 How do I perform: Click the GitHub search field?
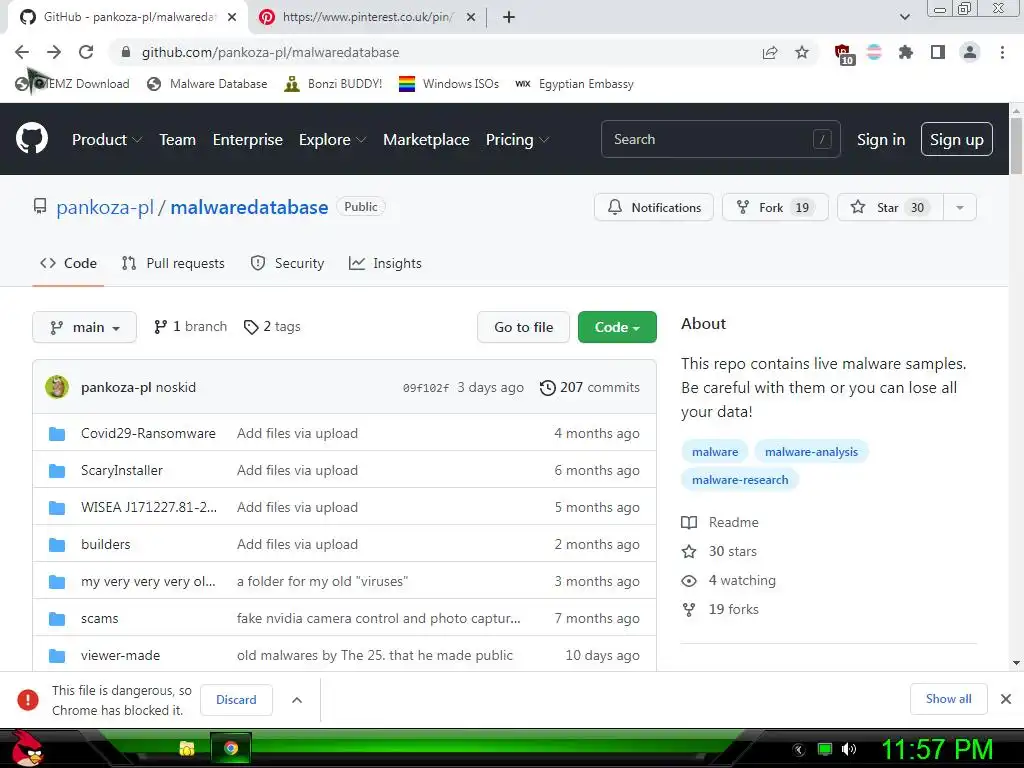tap(720, 139)
